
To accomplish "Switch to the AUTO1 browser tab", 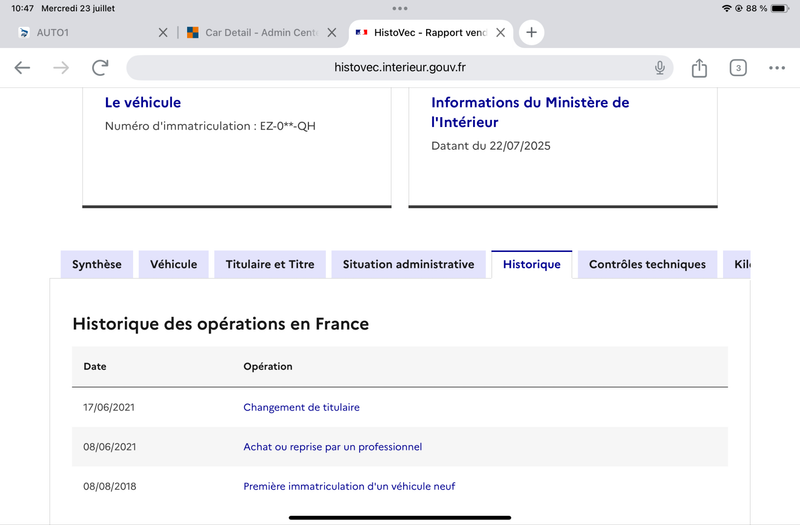I will point(80,32).
